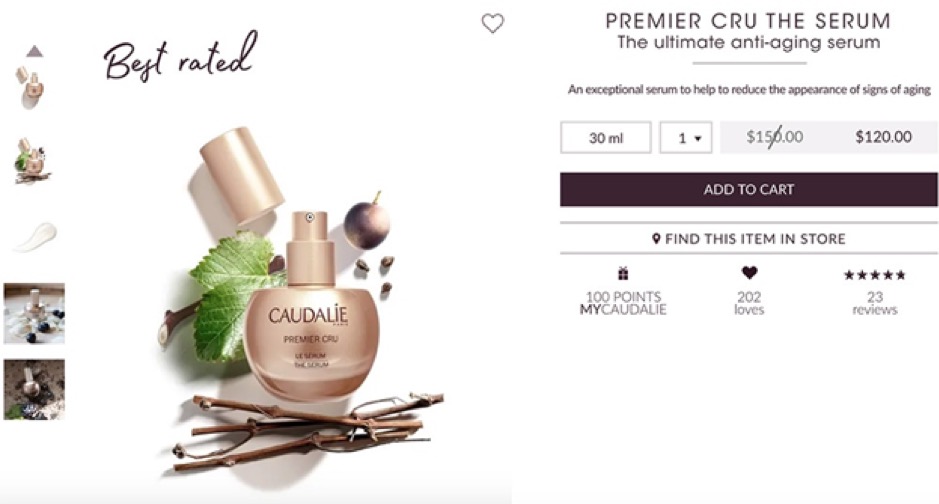
Task: Show the first serum bottle thumbnail
Action: click(x=31, y=87)
